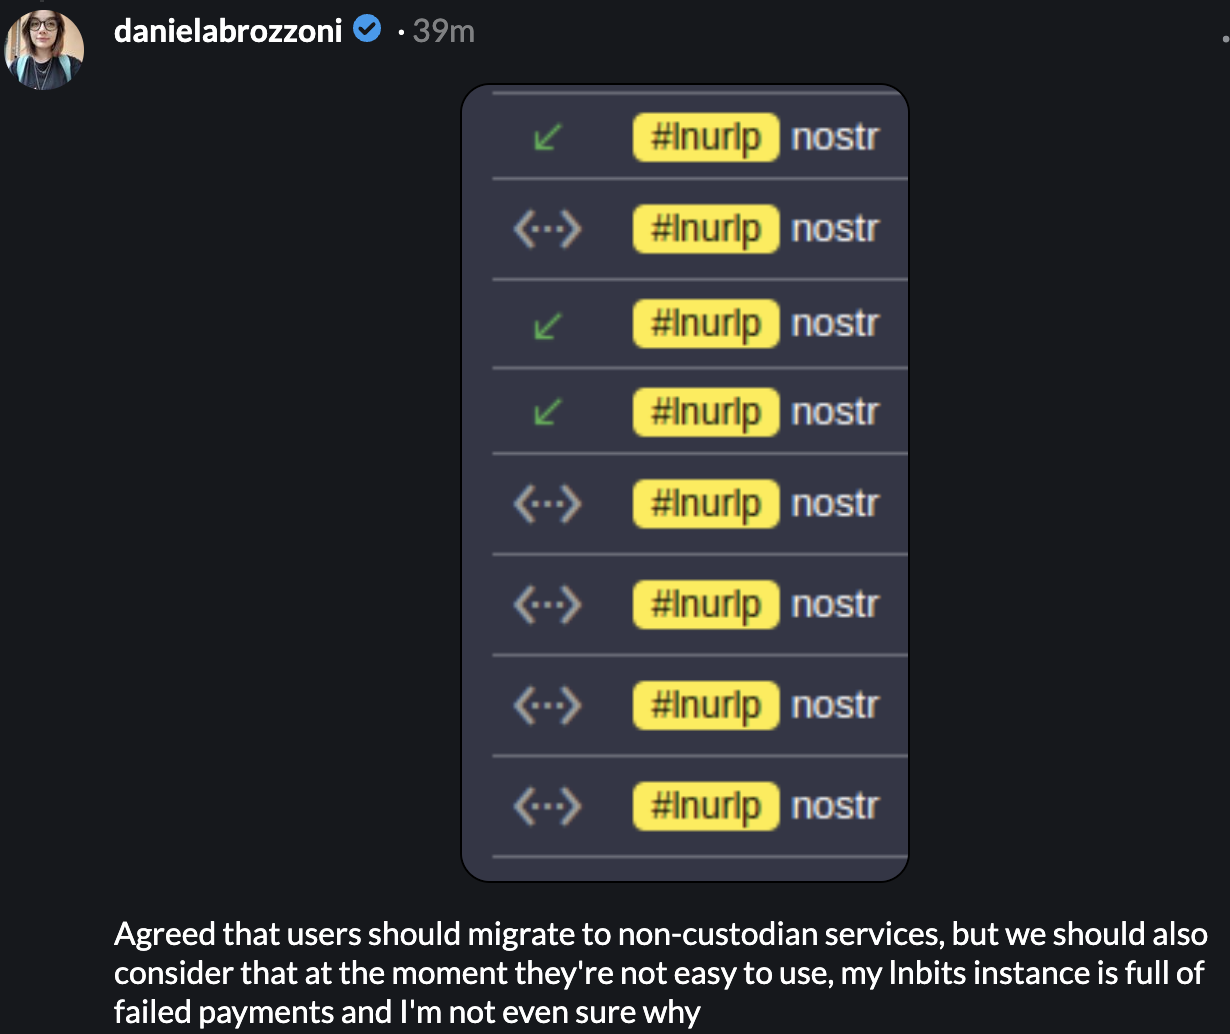The image size is (1230, 1034).
Task: Click the #lnurlp tag on third transaction
Action: 705,323
